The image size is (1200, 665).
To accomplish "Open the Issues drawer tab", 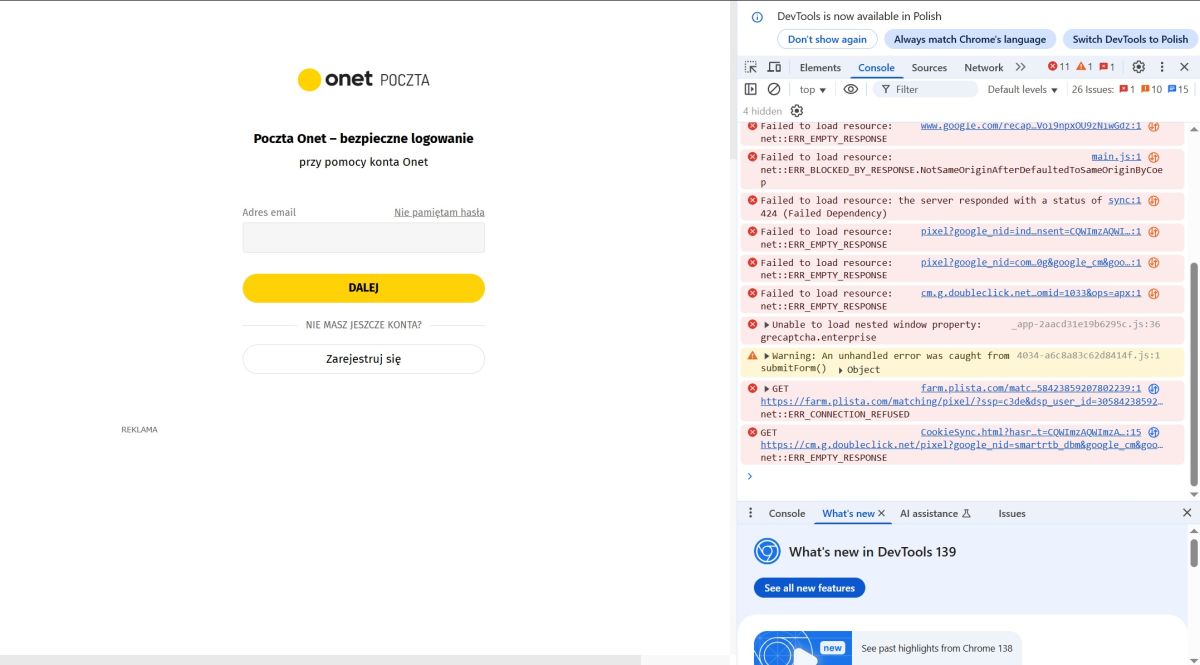I will pyautogui.click(x=1012, y=513).
